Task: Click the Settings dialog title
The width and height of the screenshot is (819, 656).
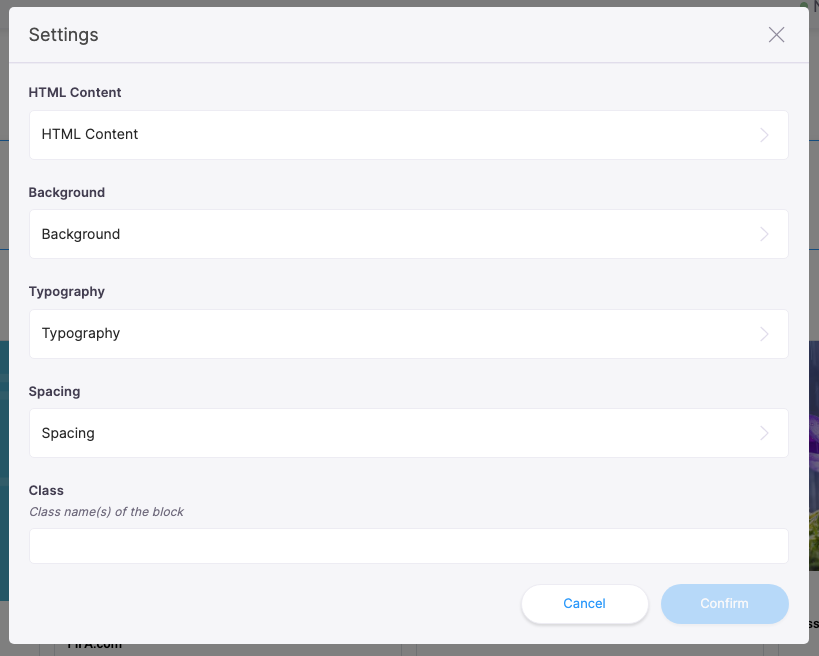Action: (x=63, y=34)
